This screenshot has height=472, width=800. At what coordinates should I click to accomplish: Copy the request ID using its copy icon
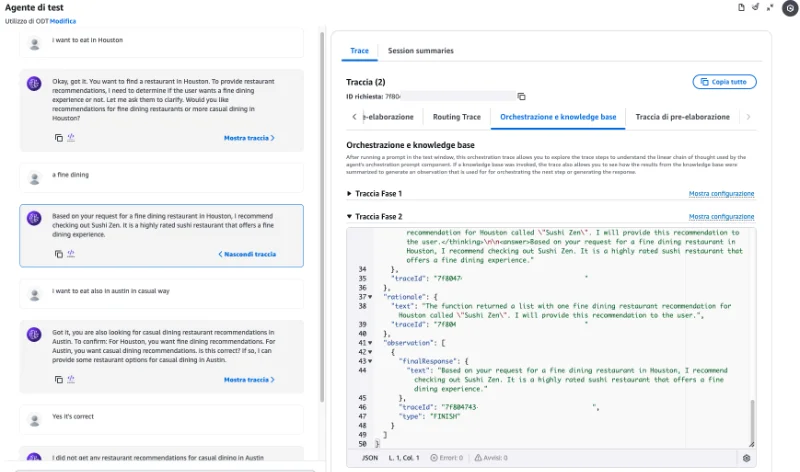[521, 96]
